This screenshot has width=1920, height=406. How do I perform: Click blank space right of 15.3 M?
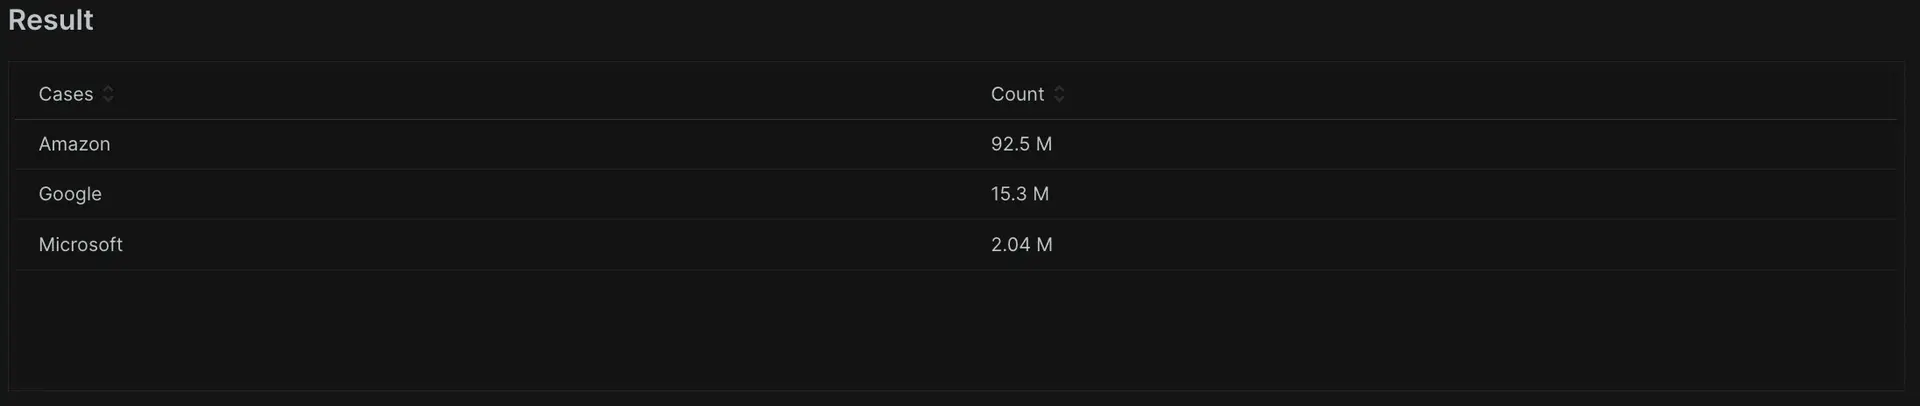[1450, 194]
